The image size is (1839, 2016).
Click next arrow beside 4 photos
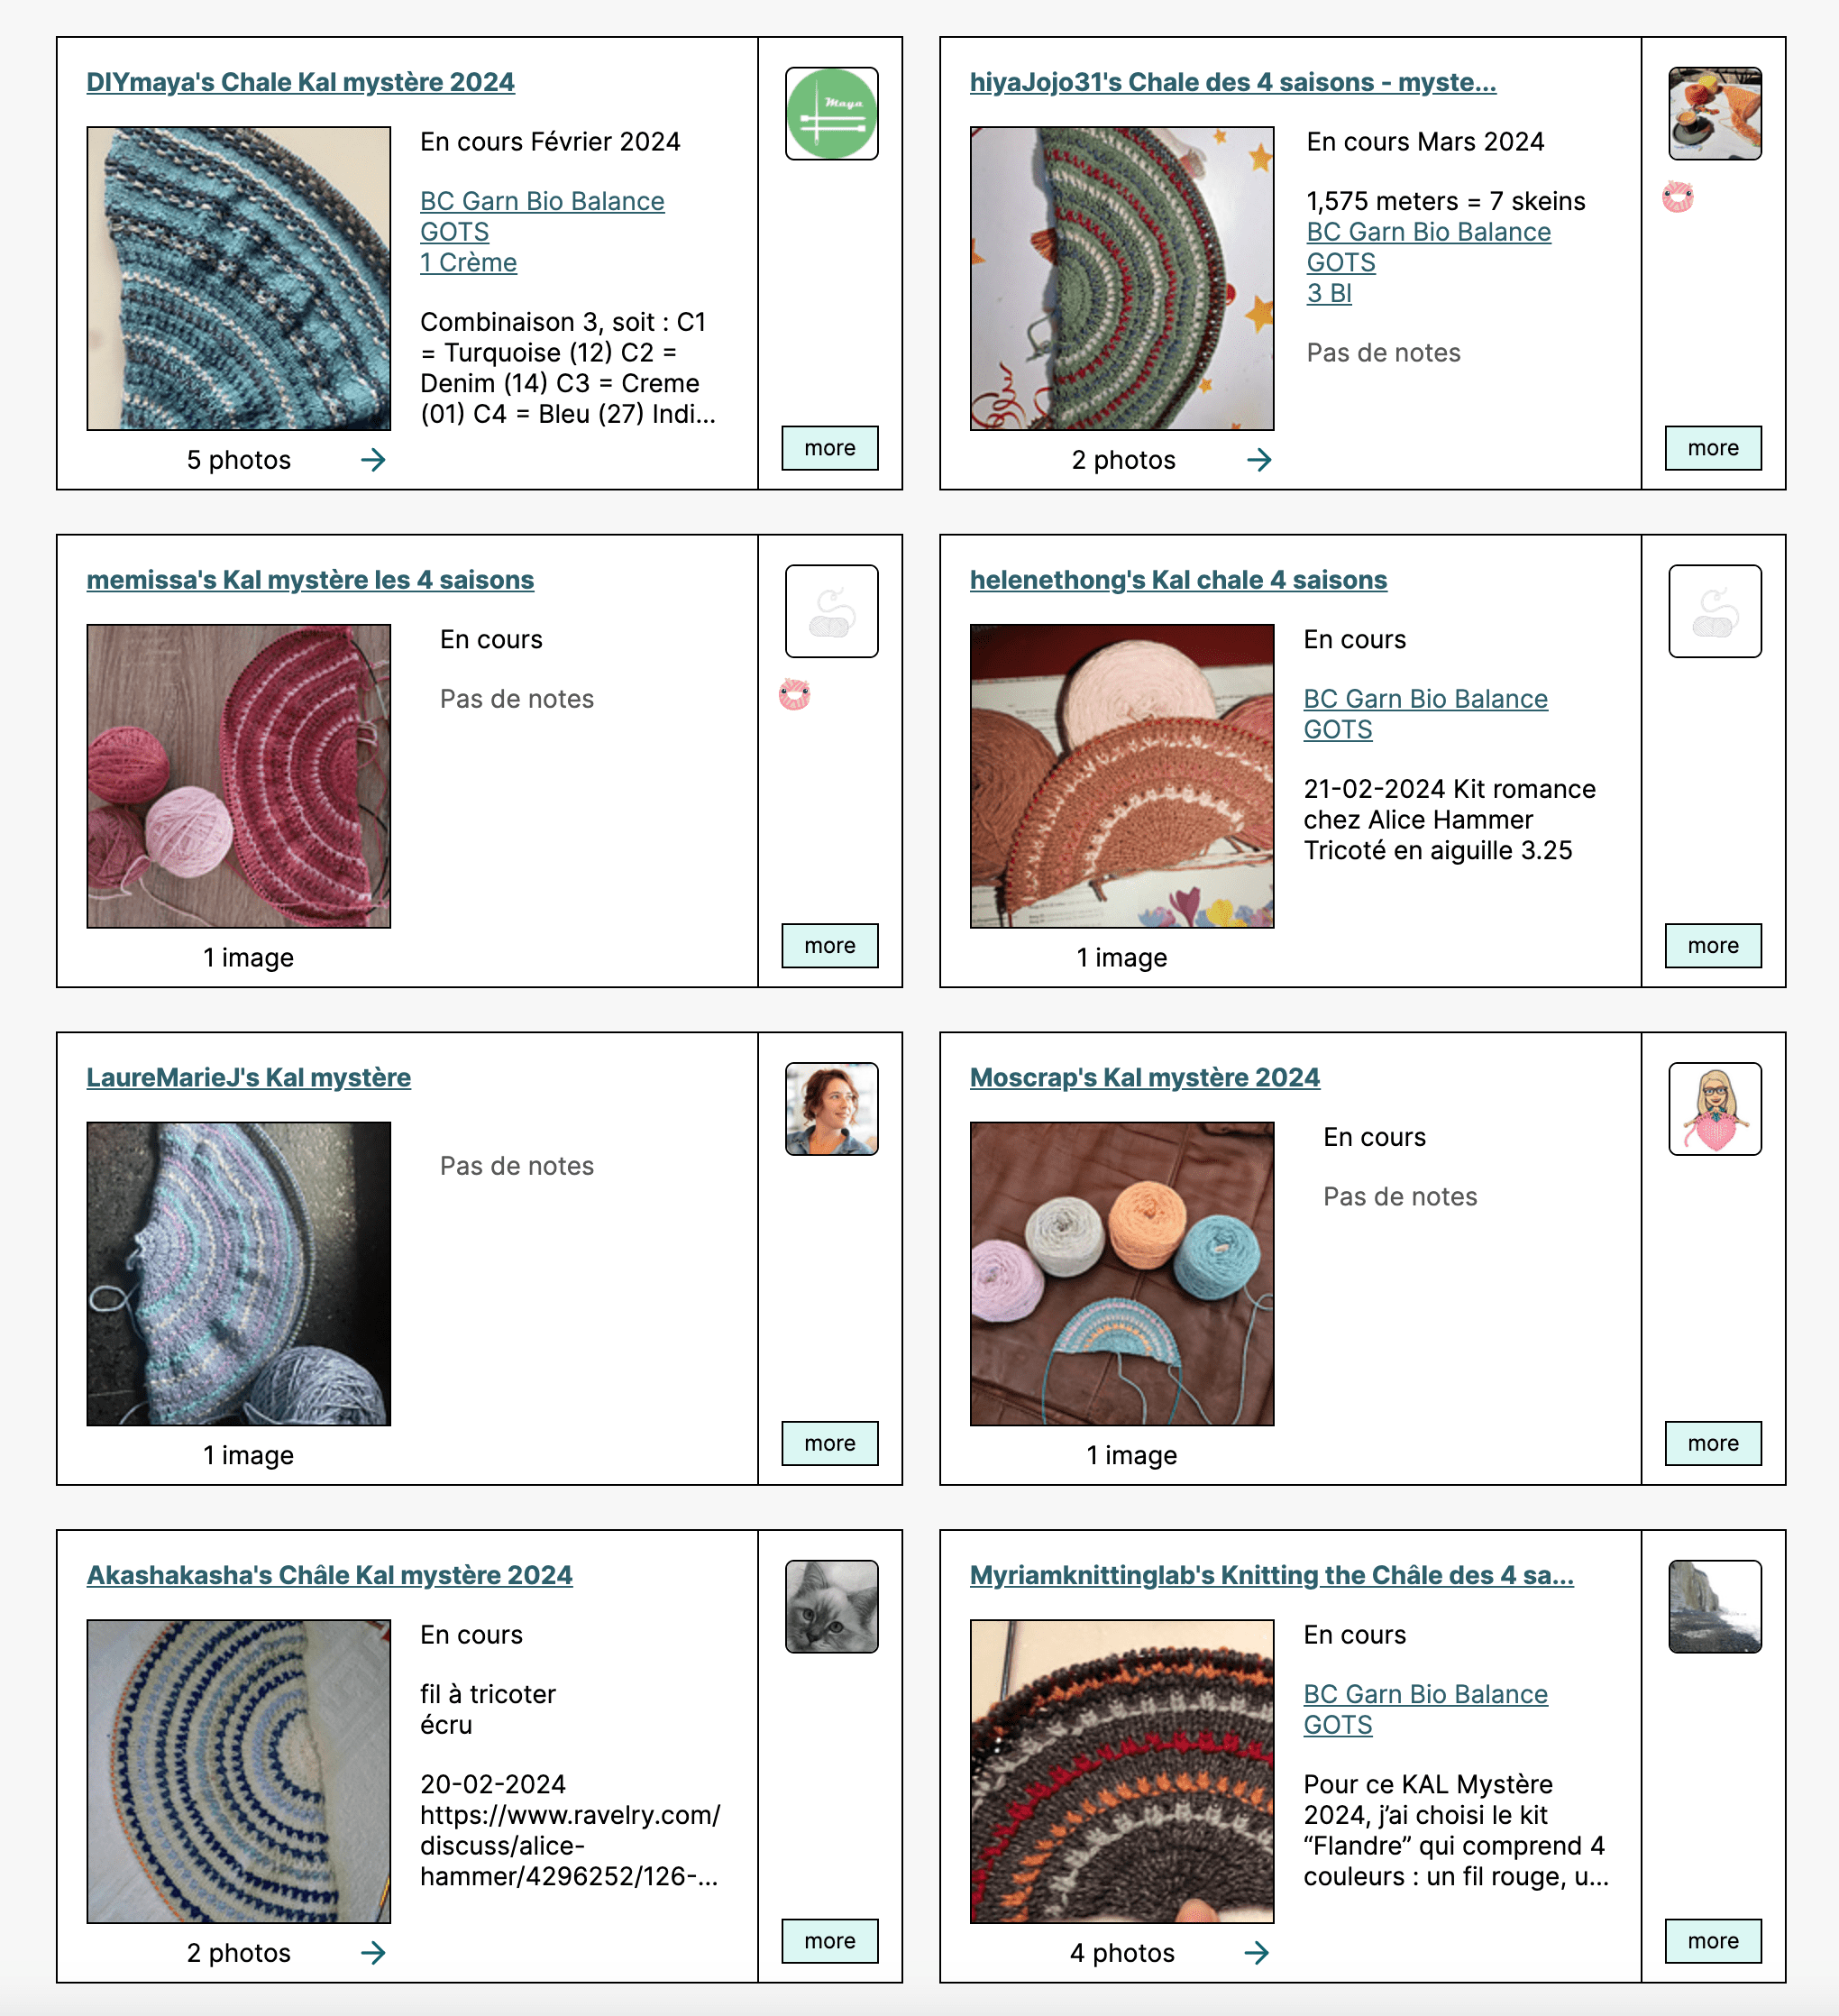click(x=1256, y=1952)
